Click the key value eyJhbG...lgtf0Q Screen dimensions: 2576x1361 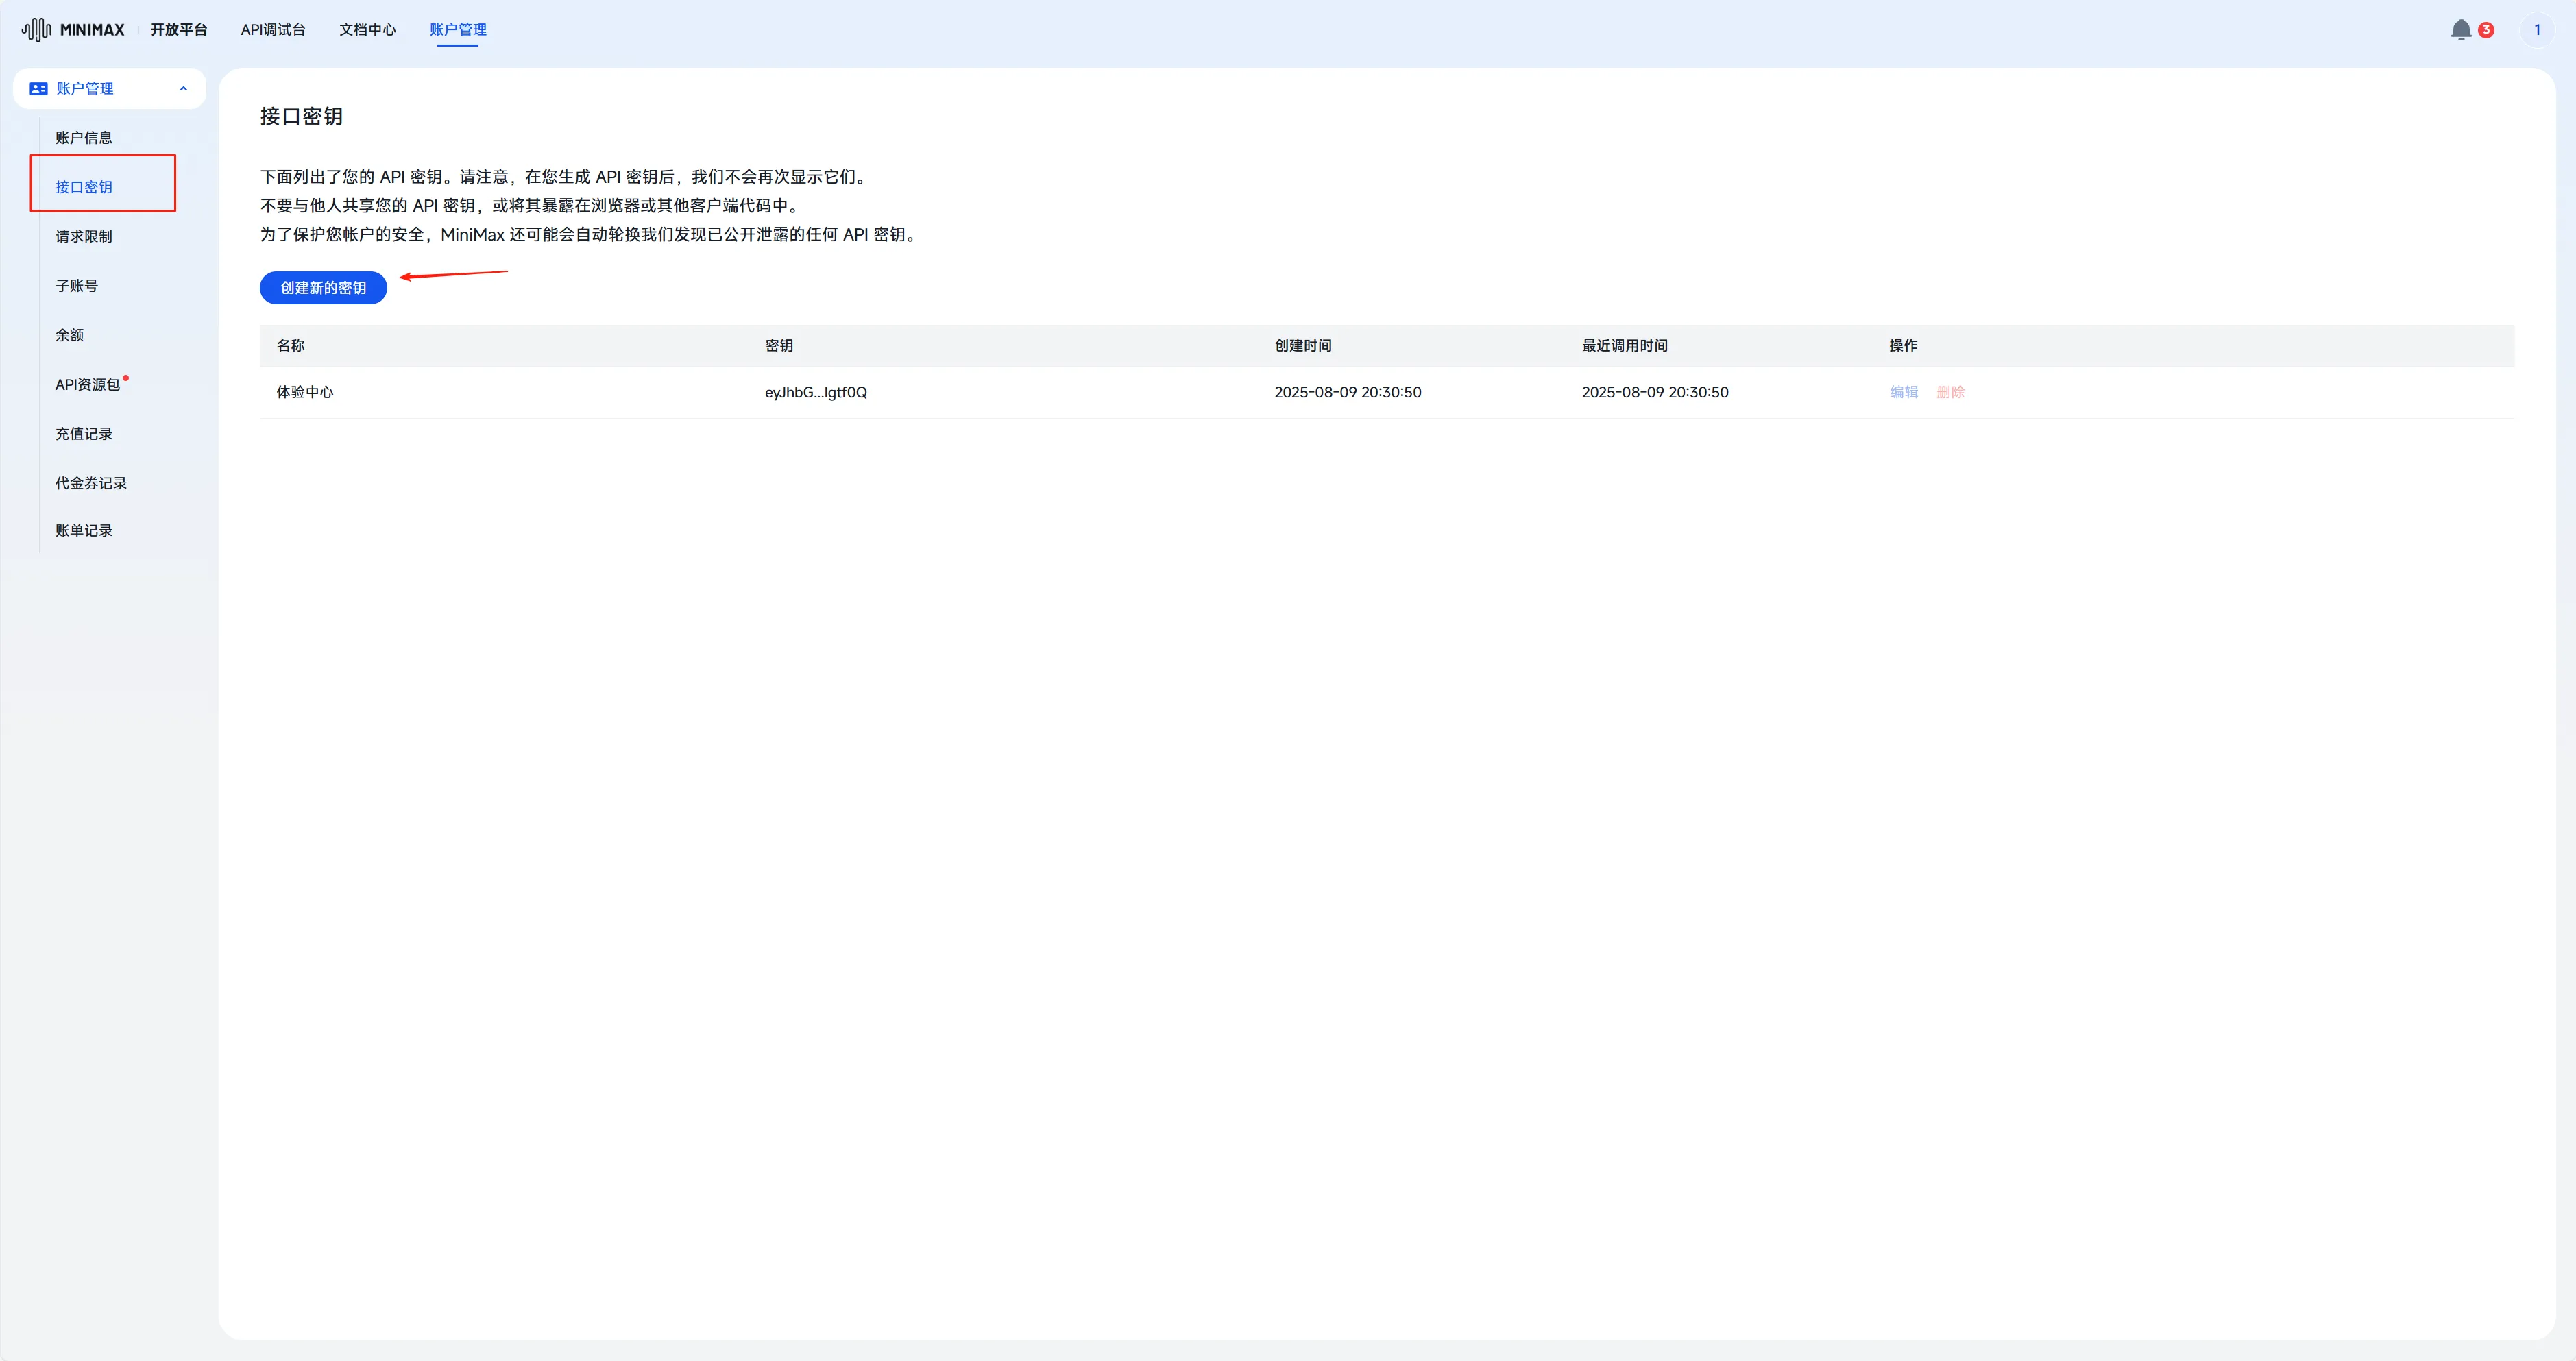click(x=816, y=392)
